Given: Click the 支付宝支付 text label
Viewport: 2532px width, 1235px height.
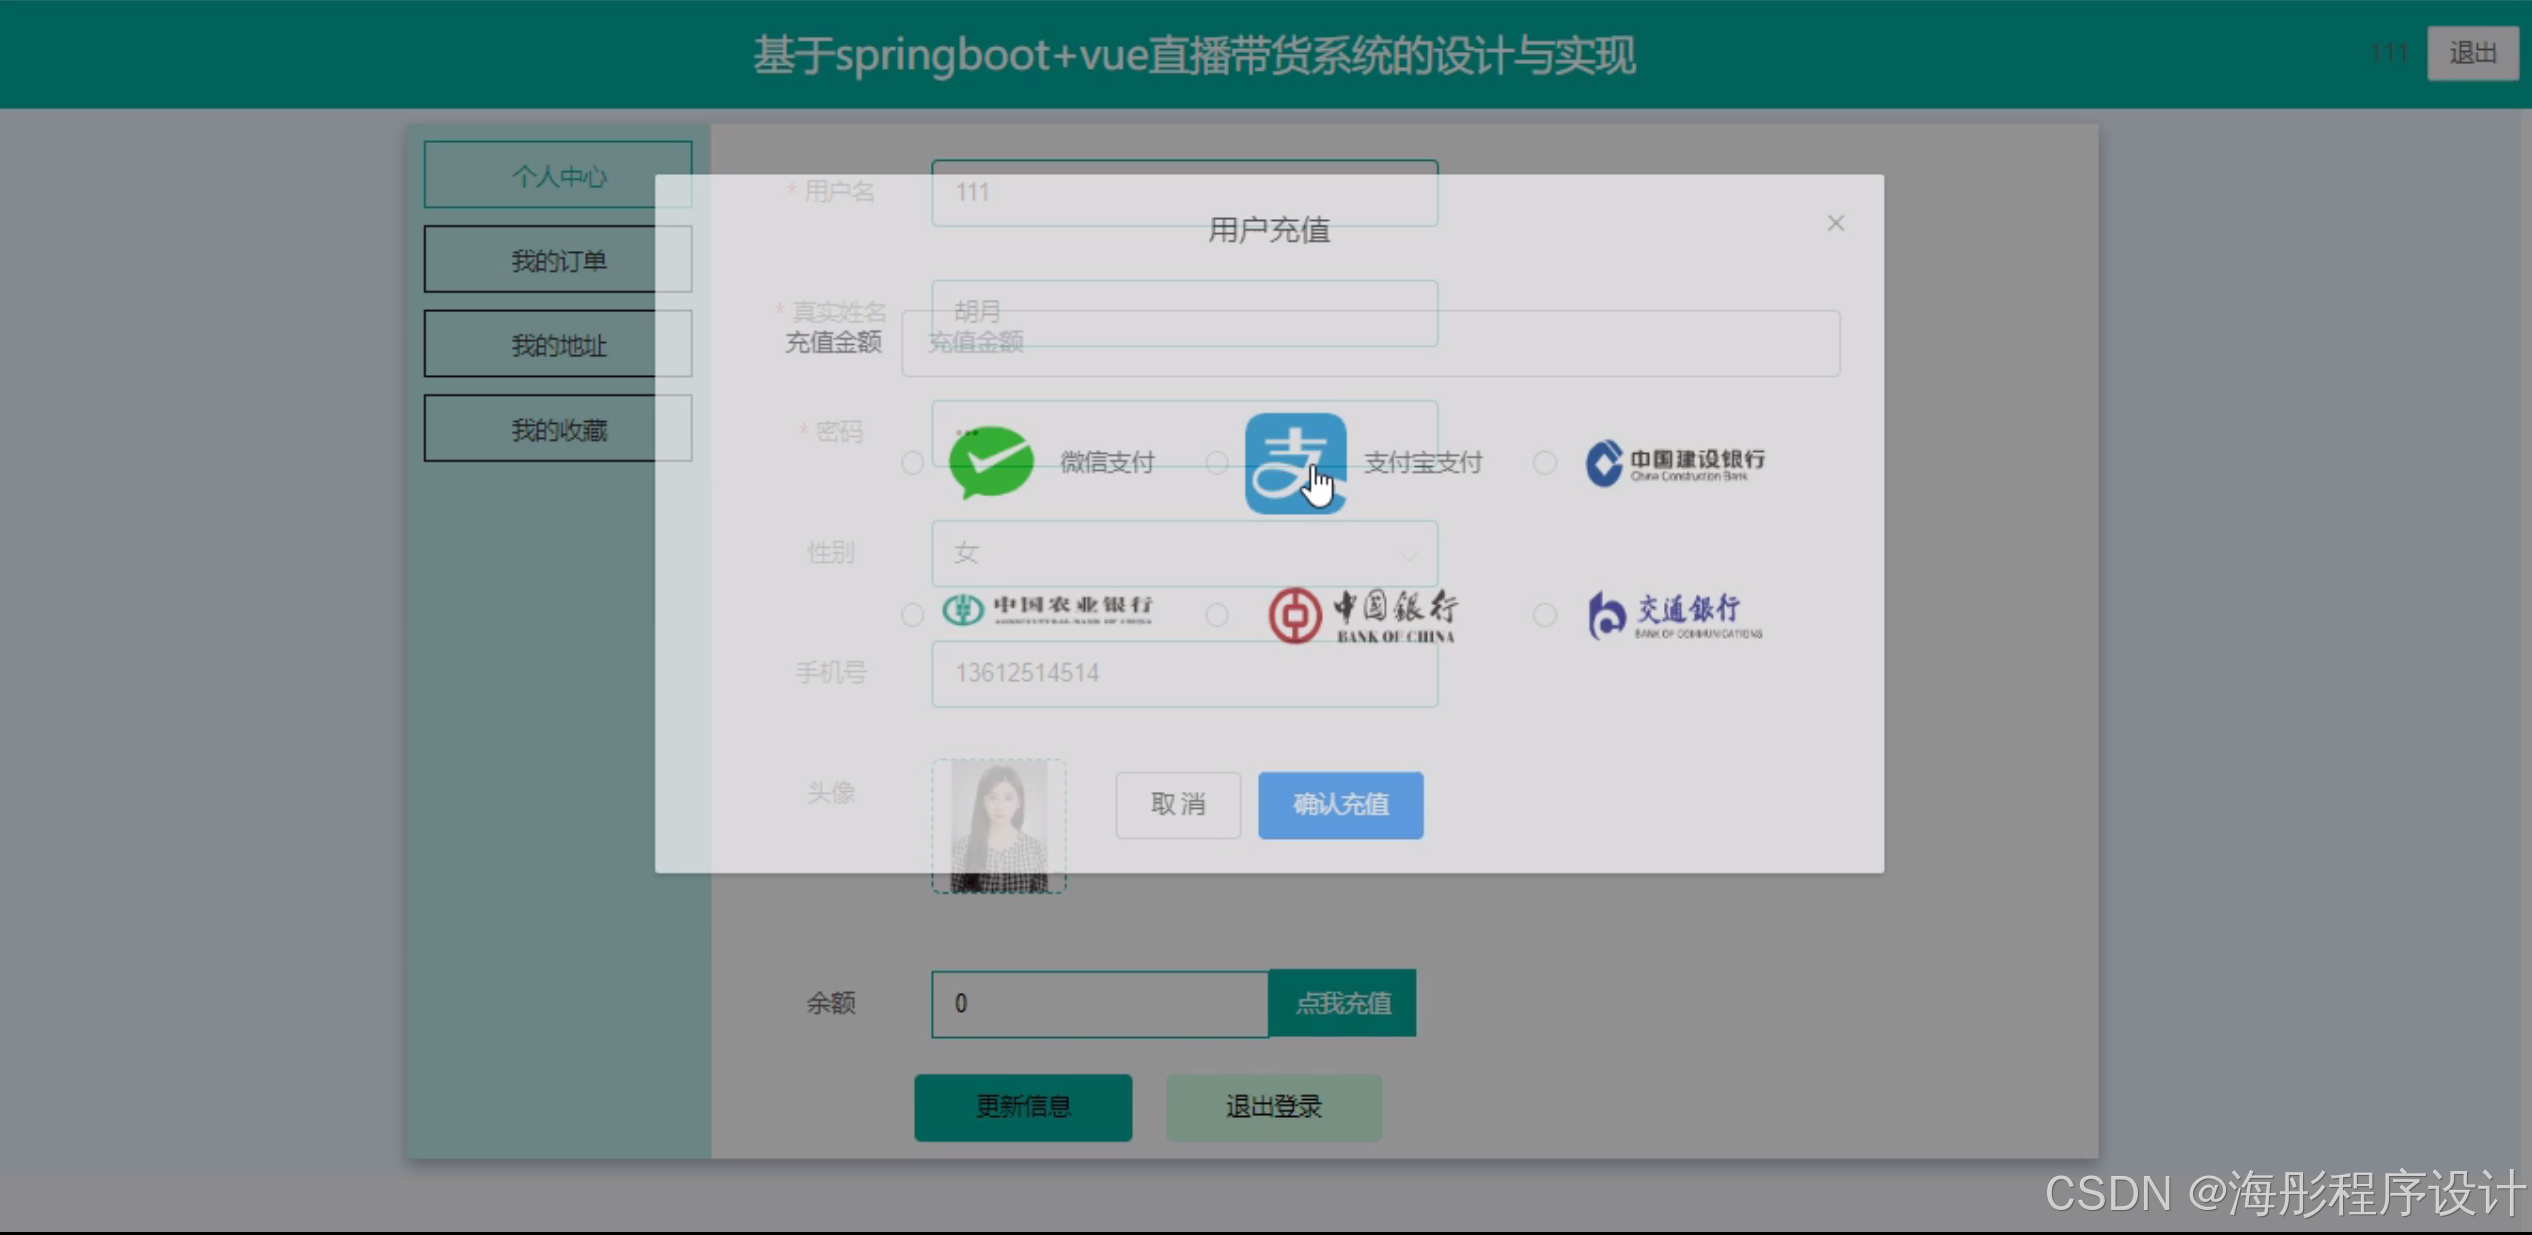Looking at the screenshot, I should [x=1423, y=463].
